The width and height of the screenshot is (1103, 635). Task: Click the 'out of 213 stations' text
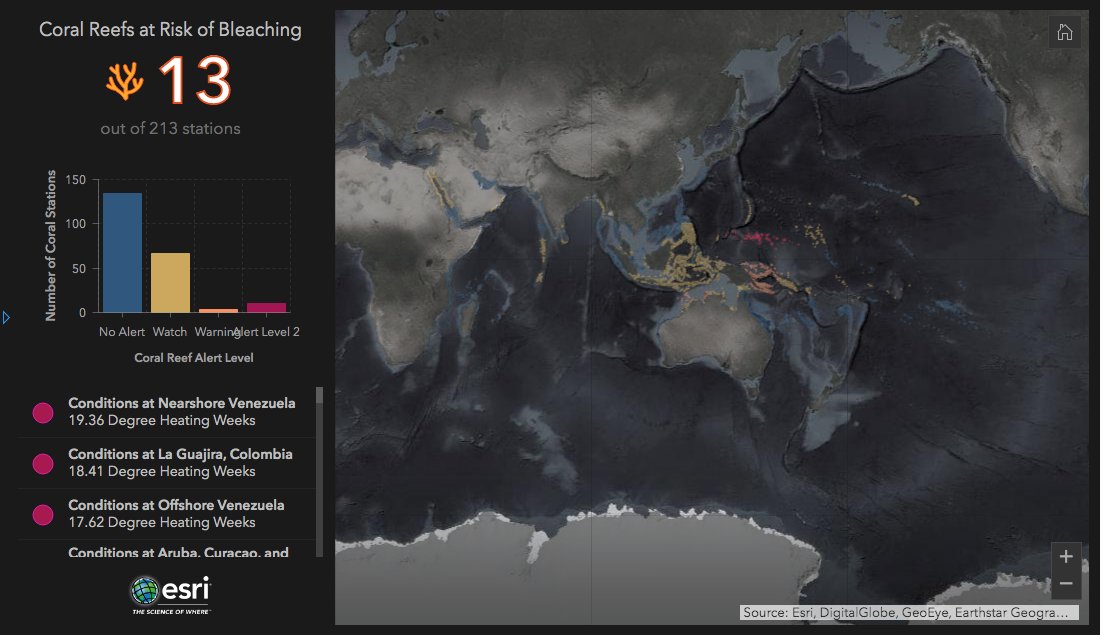pyautogui.click(x=170, y=129)
